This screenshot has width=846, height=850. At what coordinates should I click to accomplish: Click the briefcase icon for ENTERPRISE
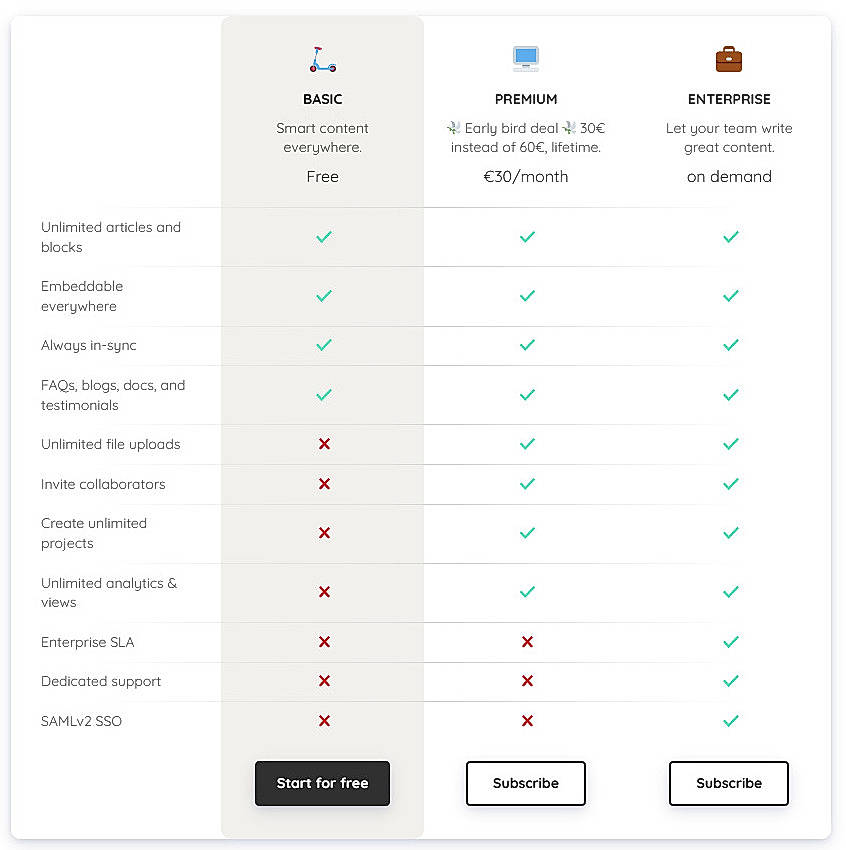(729, 59)
